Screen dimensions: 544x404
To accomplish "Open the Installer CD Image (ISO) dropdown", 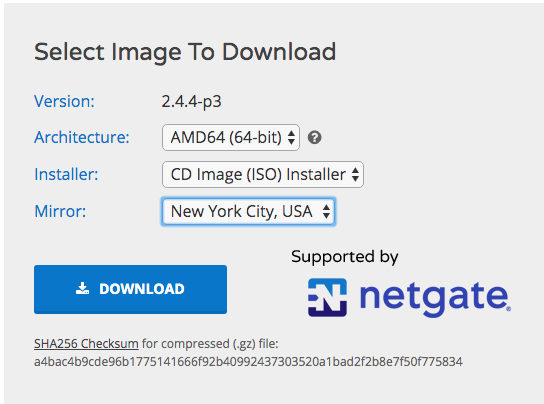I will point(263,175).
